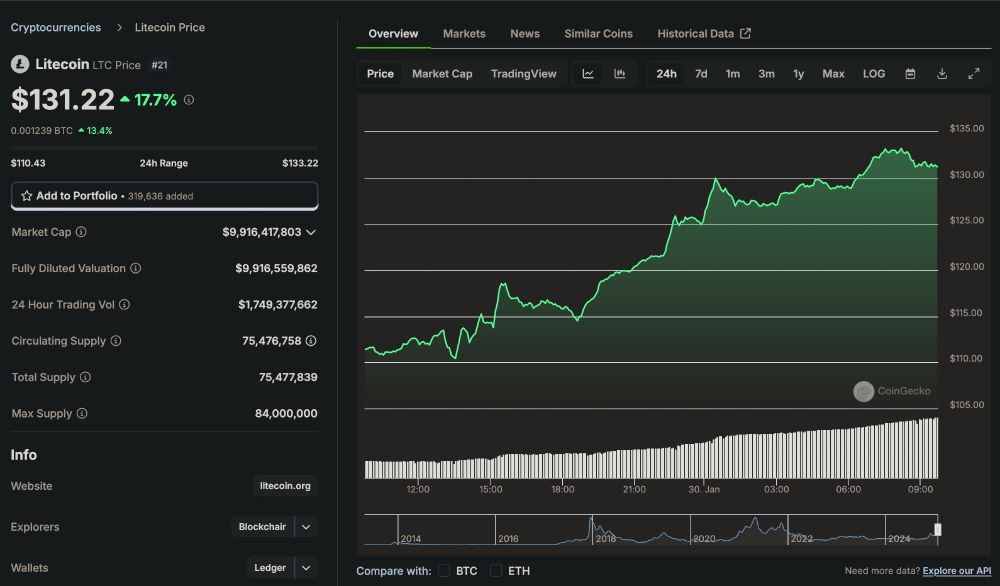Image resolution: width=1000 pixels, height=586 pixels.
Task: Open litecoin.org website link
Action: coord(285,486)
